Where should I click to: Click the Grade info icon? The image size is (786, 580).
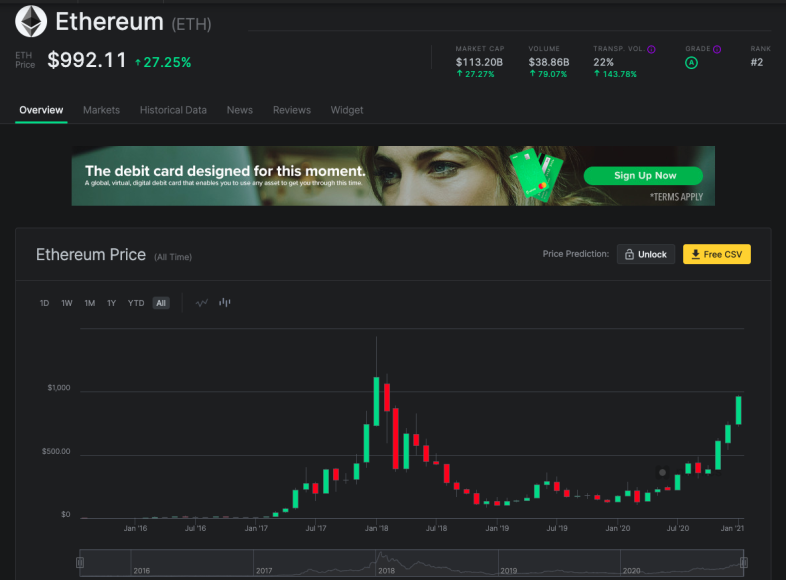[717, 49]
